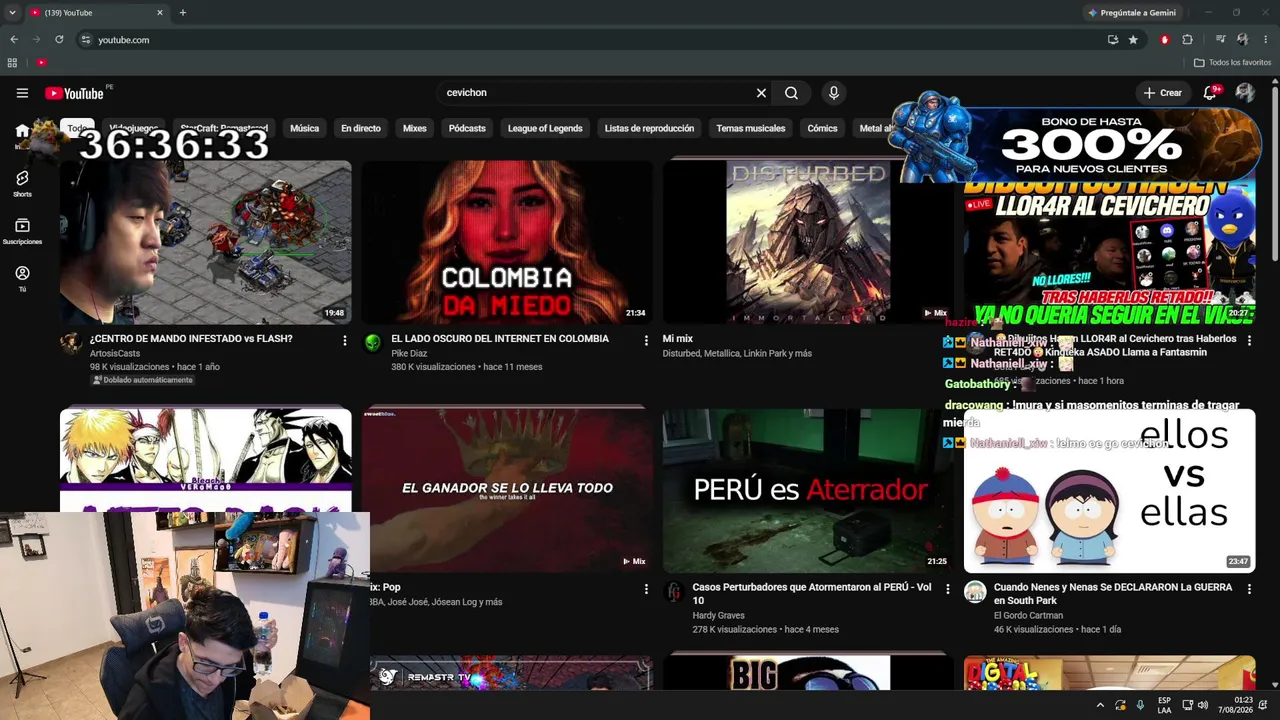Open a new browser tab

pos(182,13)
